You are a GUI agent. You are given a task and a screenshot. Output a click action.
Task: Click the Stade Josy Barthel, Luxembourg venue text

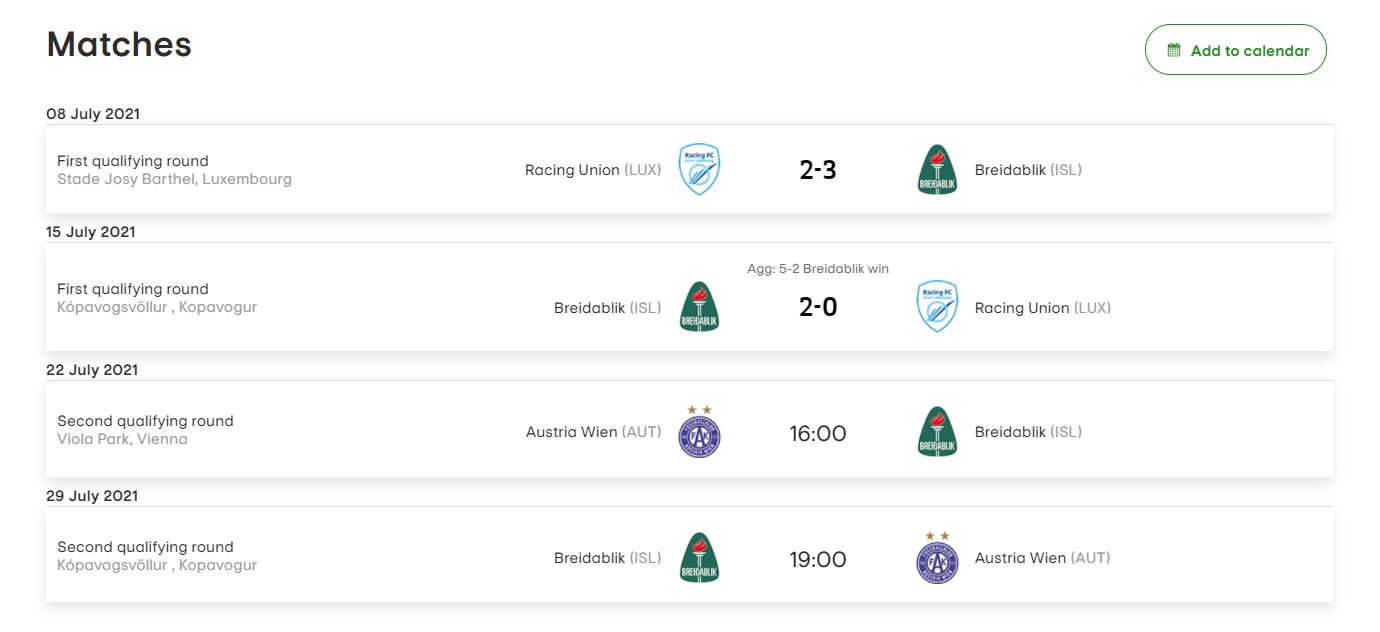pos(174,180)
